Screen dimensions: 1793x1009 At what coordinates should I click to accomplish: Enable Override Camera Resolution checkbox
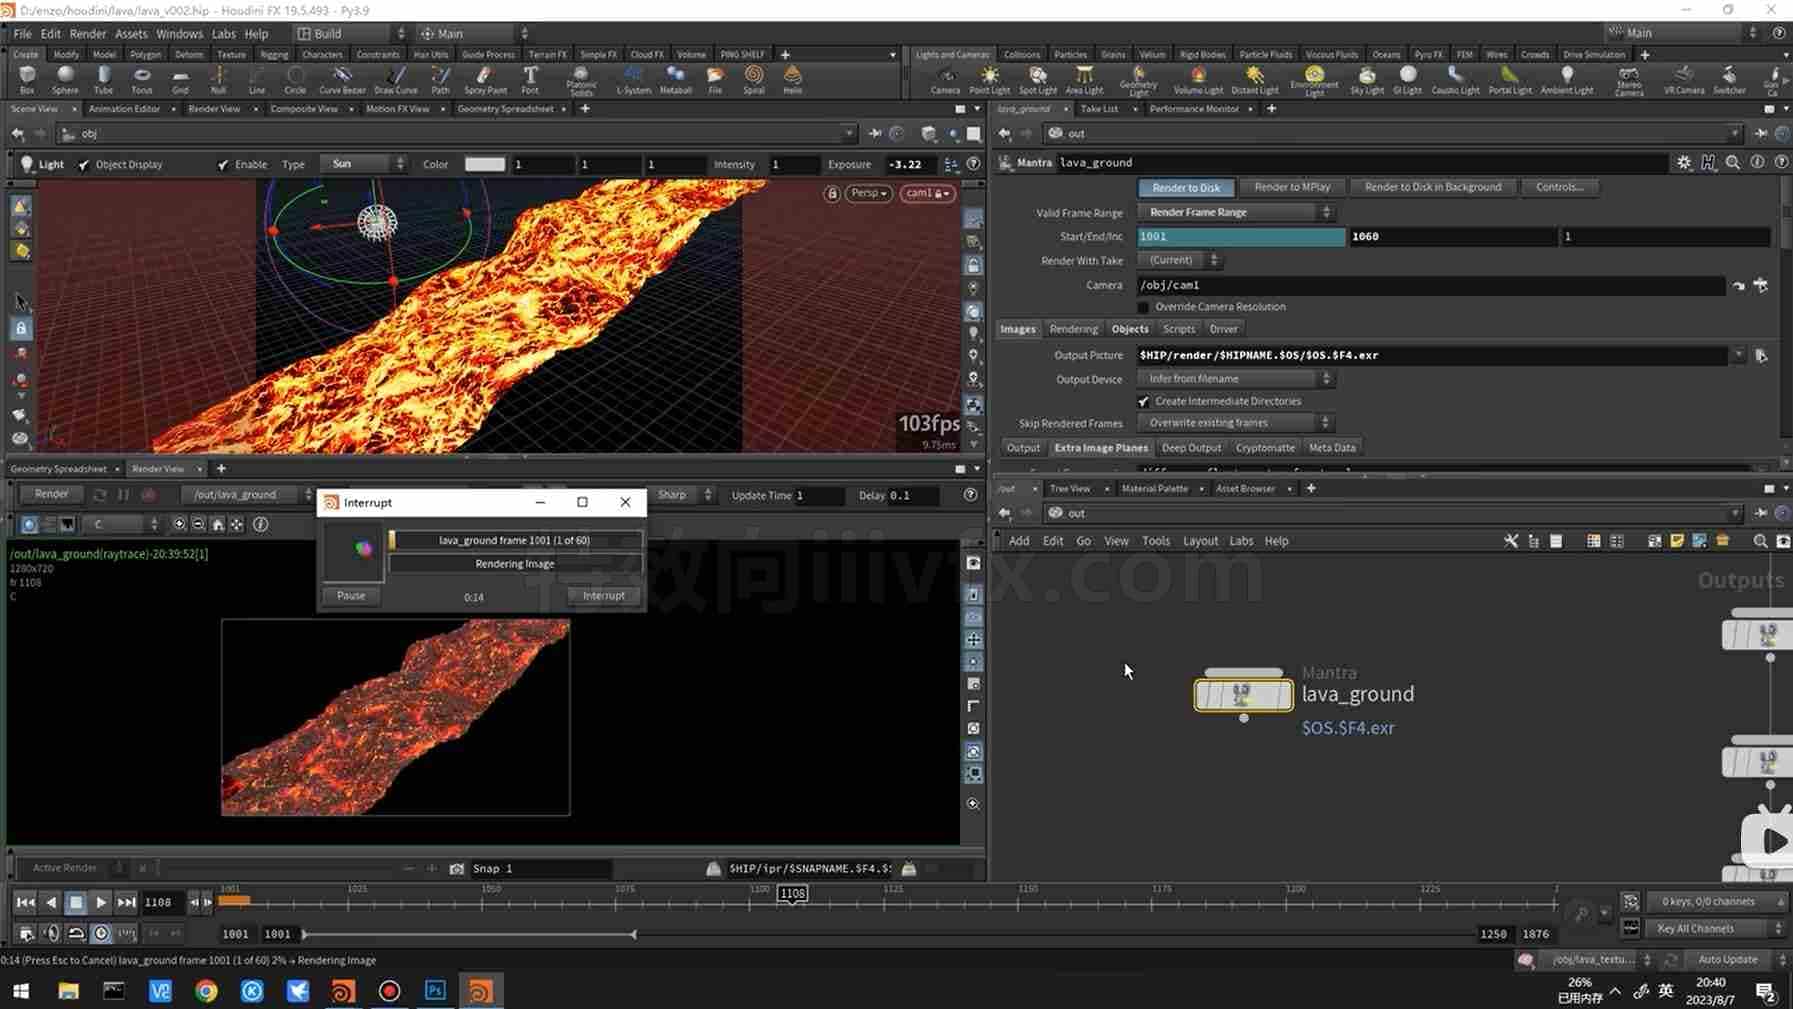coord(1144,307)
